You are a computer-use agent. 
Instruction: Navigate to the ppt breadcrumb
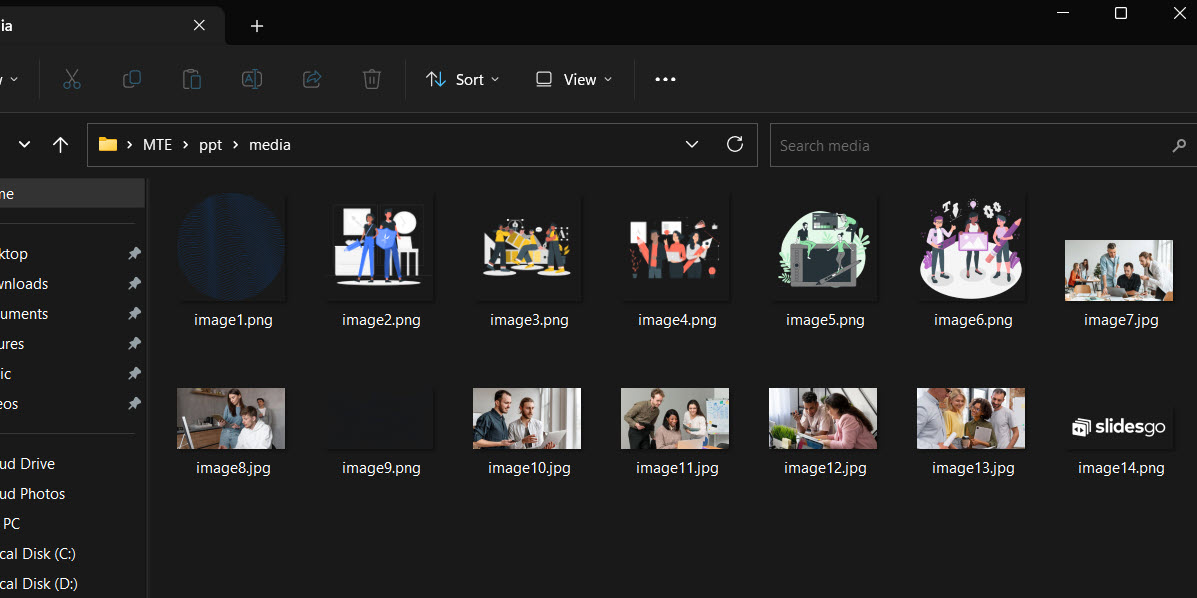coord(210,144)
